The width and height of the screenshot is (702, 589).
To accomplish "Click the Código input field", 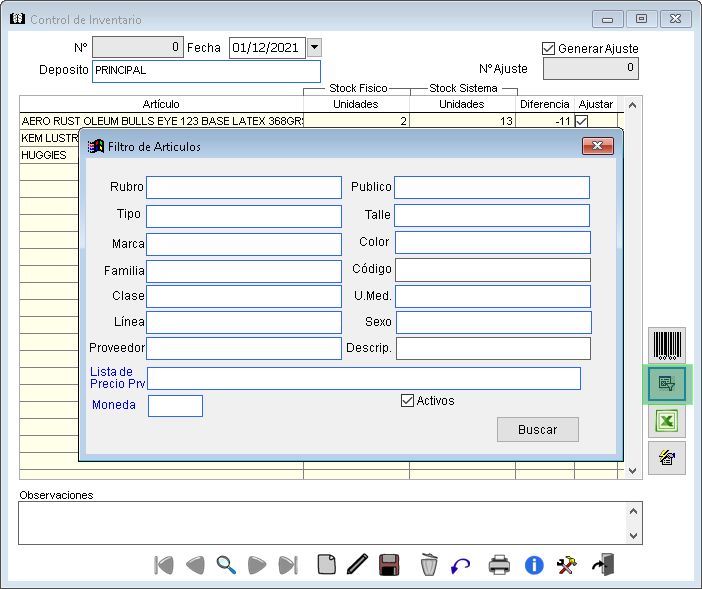I will point(493,270).
